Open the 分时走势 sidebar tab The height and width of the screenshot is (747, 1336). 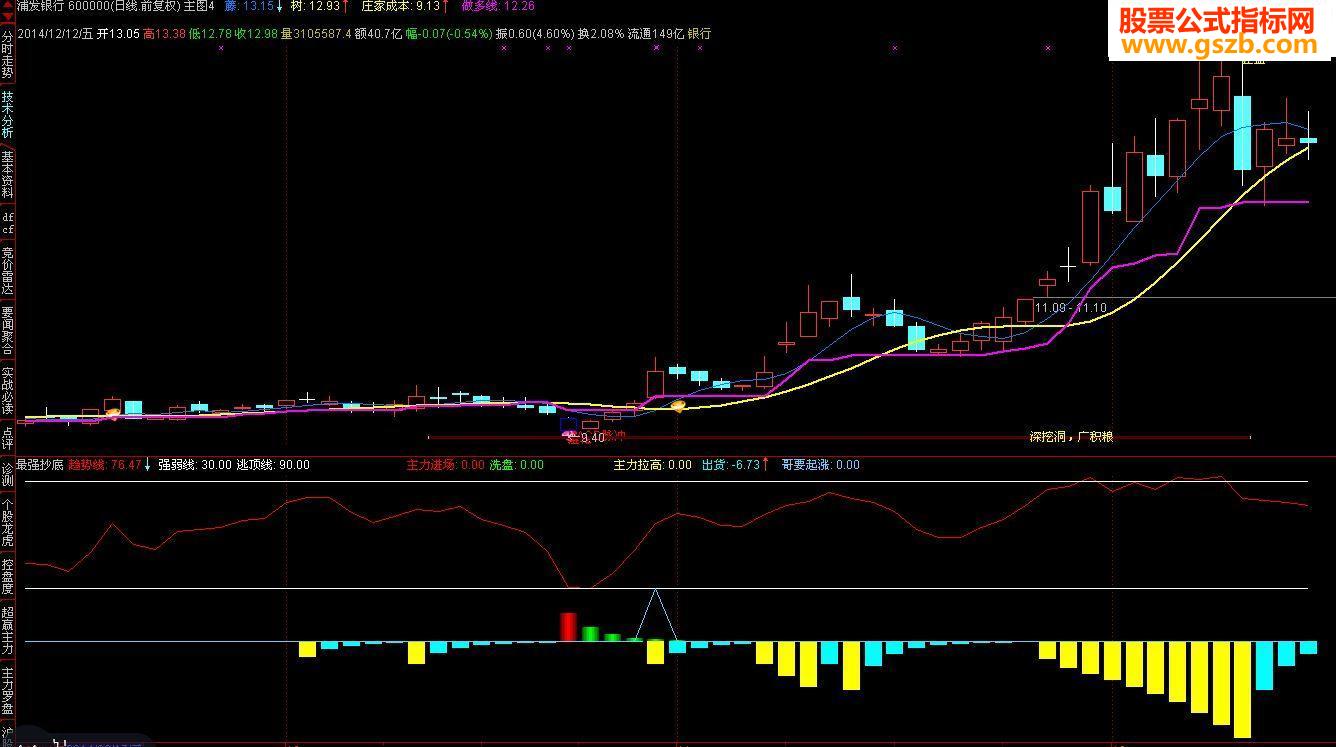tap(7, 53)
